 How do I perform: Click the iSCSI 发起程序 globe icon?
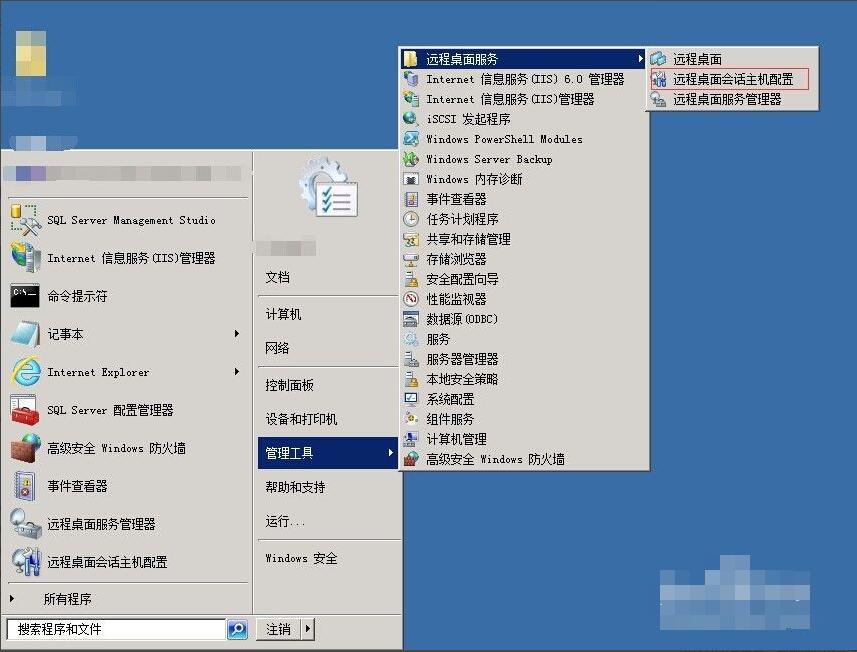pyautogui.click(x=411, y=119)
